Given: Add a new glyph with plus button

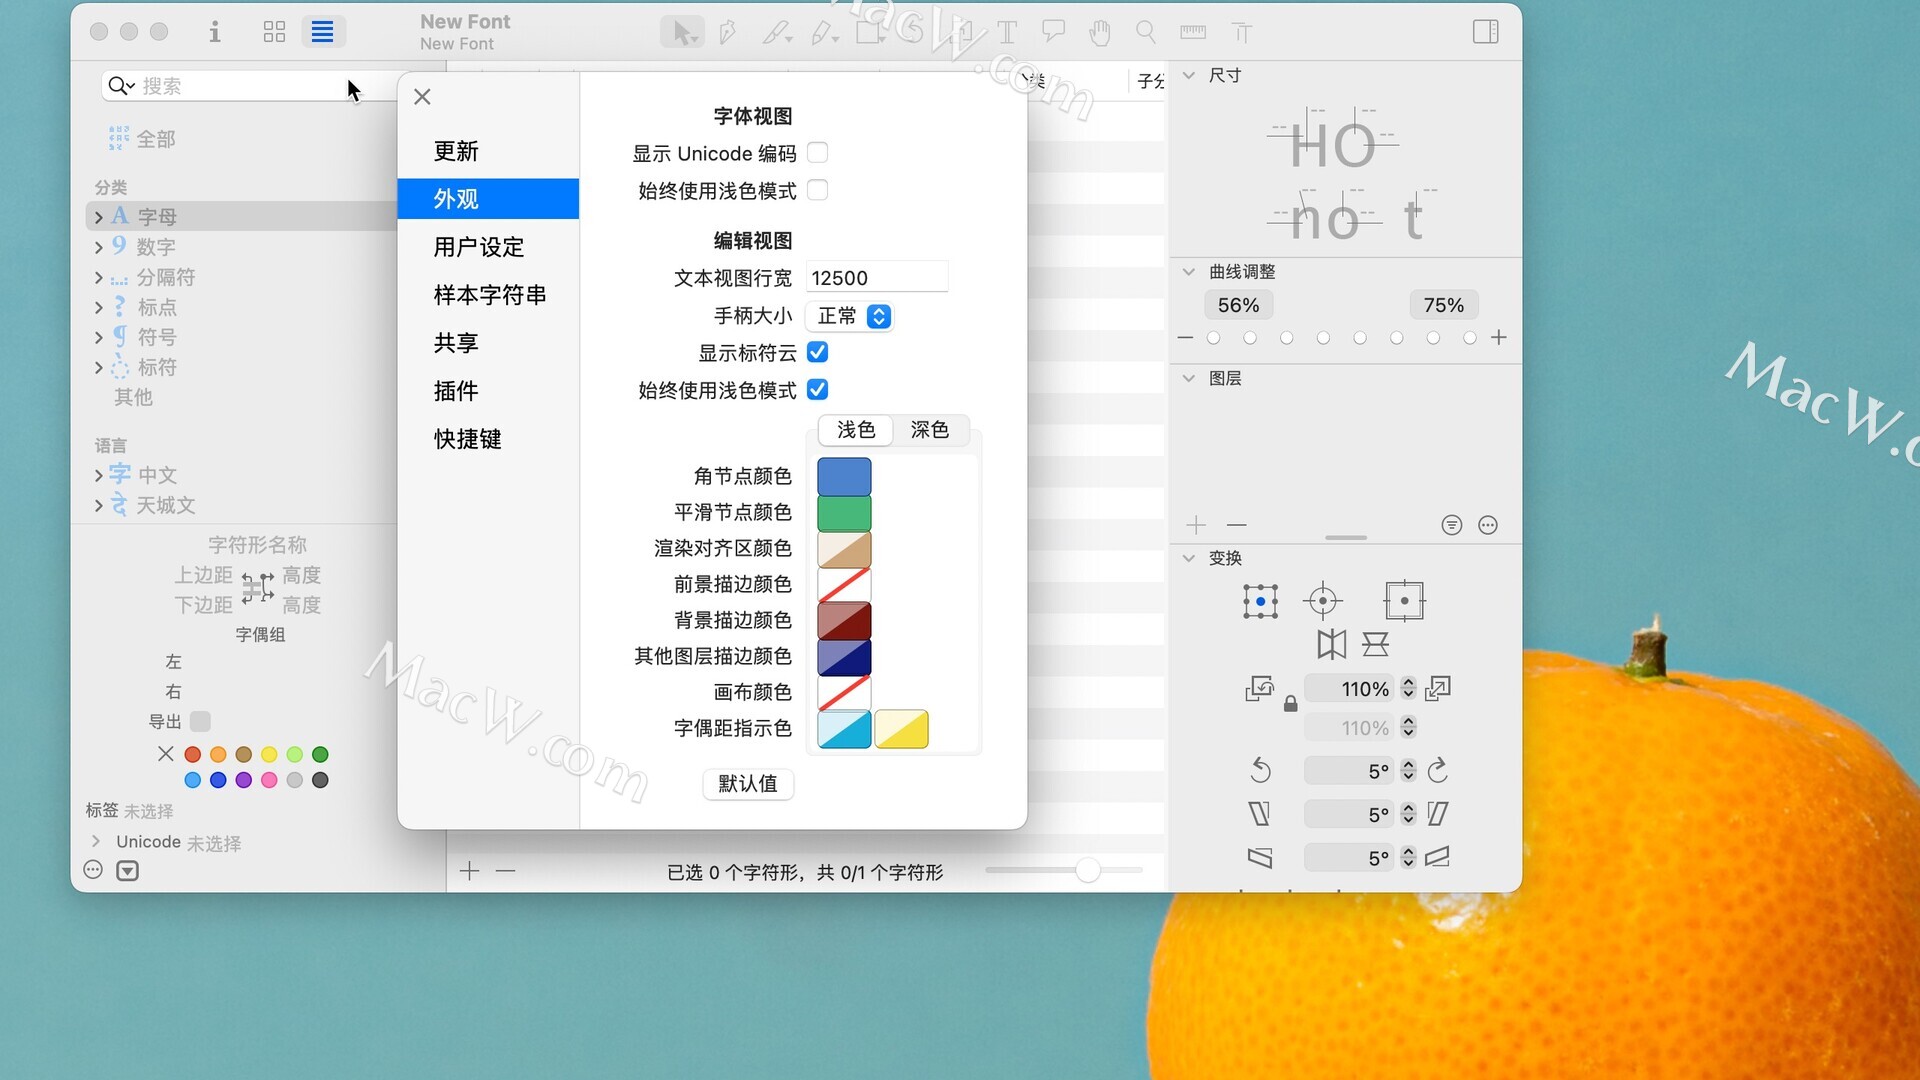Looking at the screenshot, I should 469,871.
